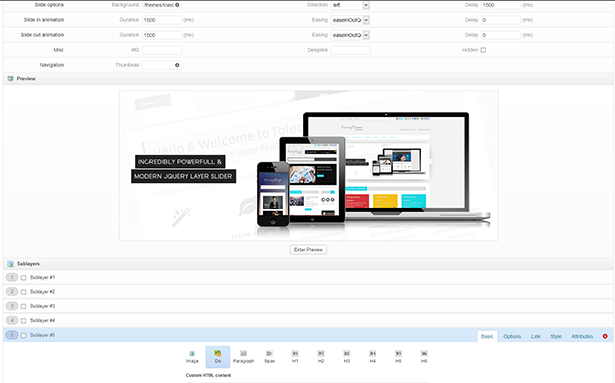615x383 pixels.
Task: Select the Paragraph sublayer type icon
Action: click(x=244, y=357)
